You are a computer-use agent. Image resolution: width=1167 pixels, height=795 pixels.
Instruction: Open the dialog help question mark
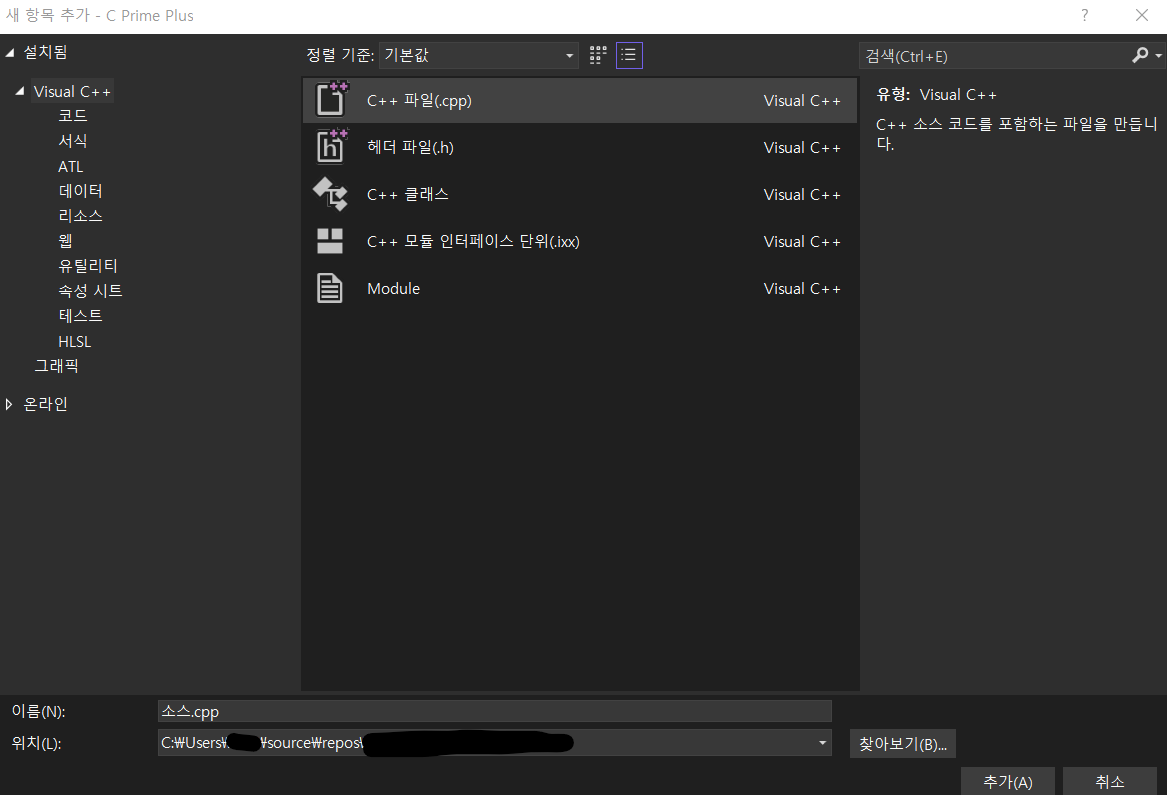click(1084, 16)
